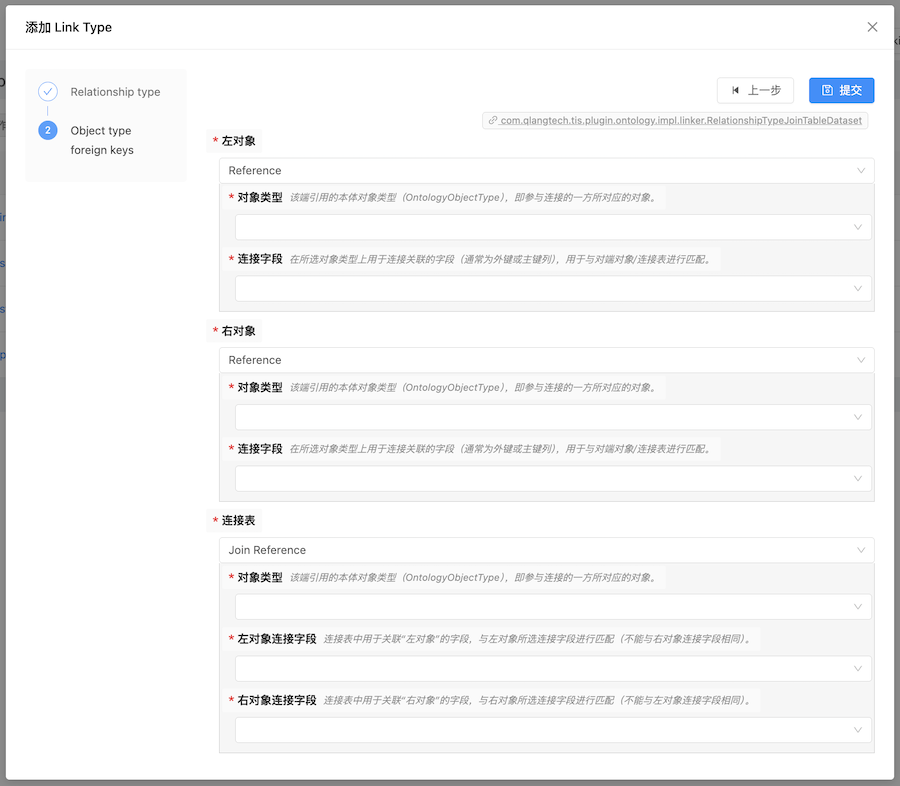Open the RelationshipTypeJoinTableDataset class link
Screen dimensions: 900x786
675,121
